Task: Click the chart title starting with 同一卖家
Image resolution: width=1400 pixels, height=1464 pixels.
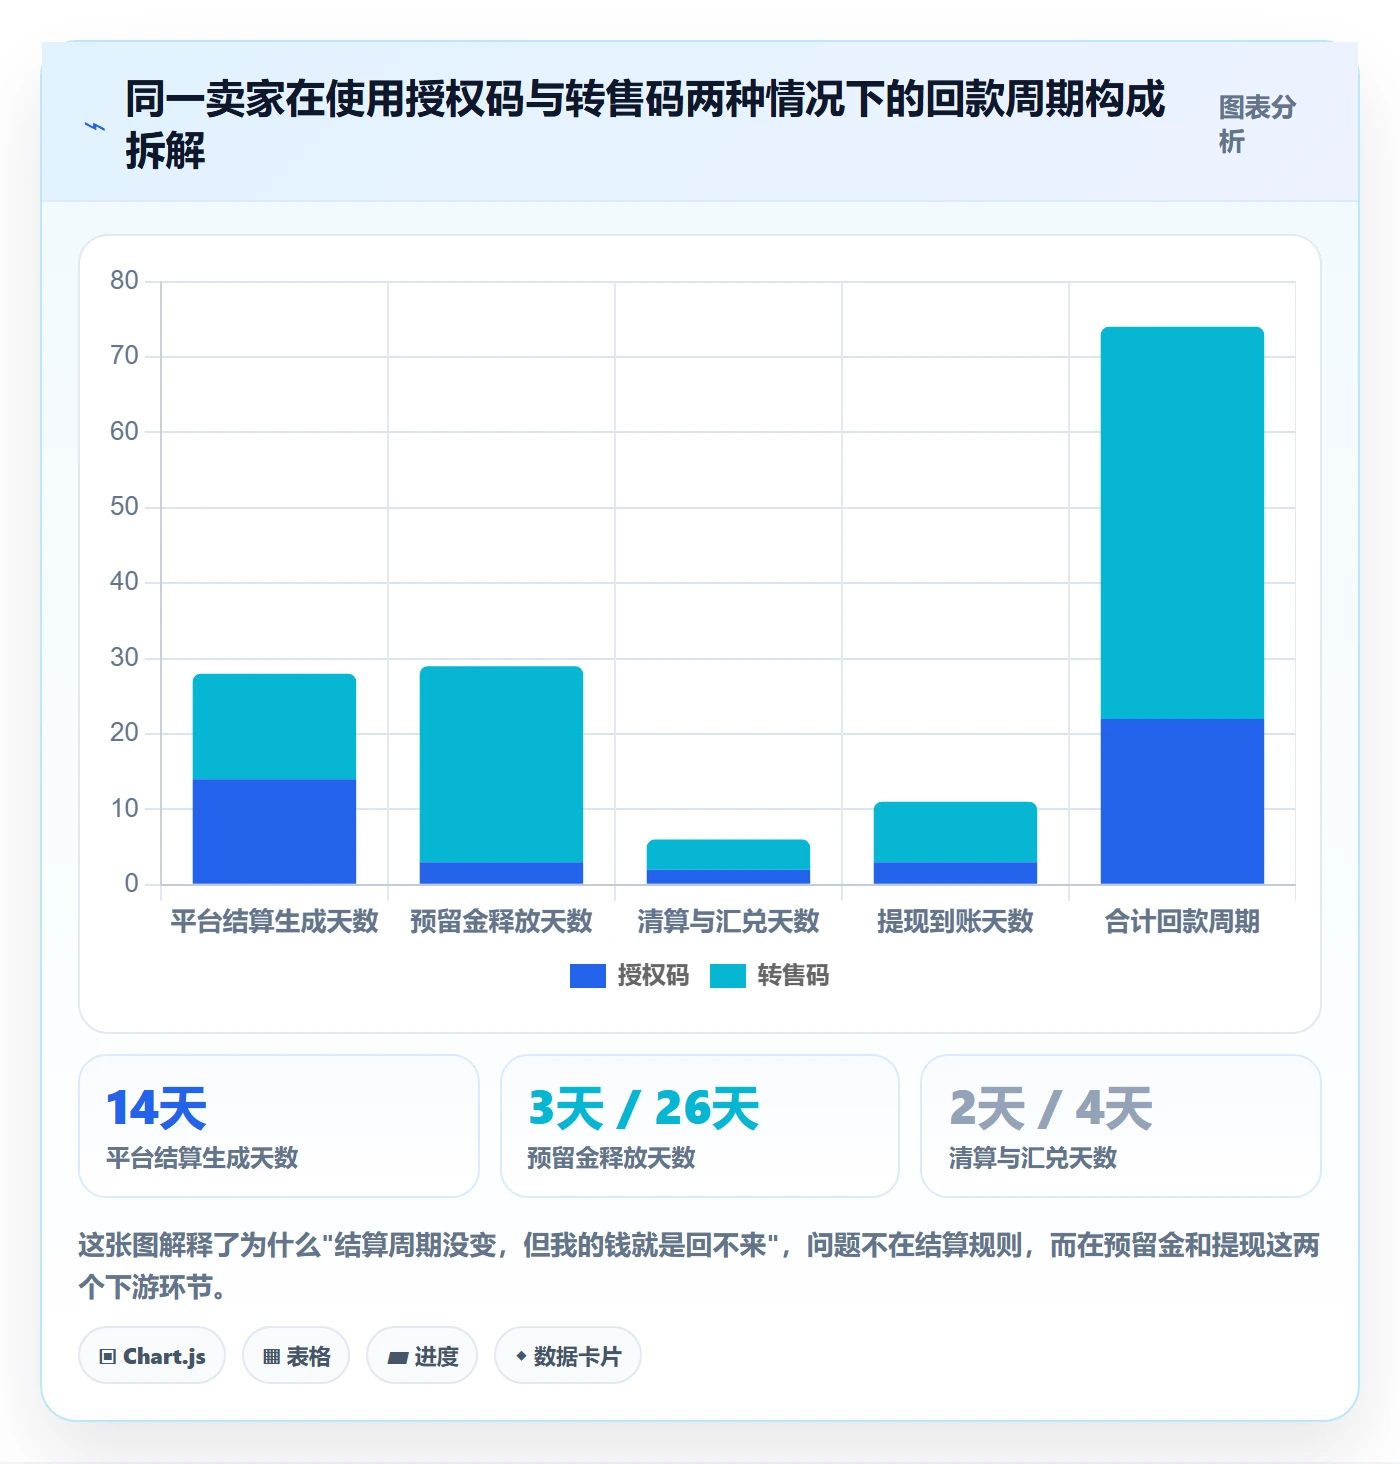Action: click(645, 124)
